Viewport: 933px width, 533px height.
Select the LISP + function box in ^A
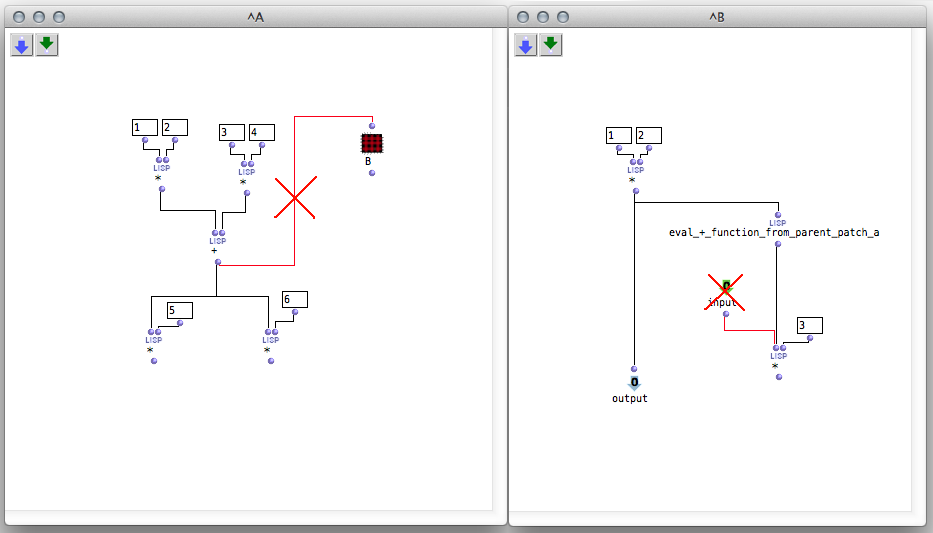pyautogui.click(x=218, y=245)
